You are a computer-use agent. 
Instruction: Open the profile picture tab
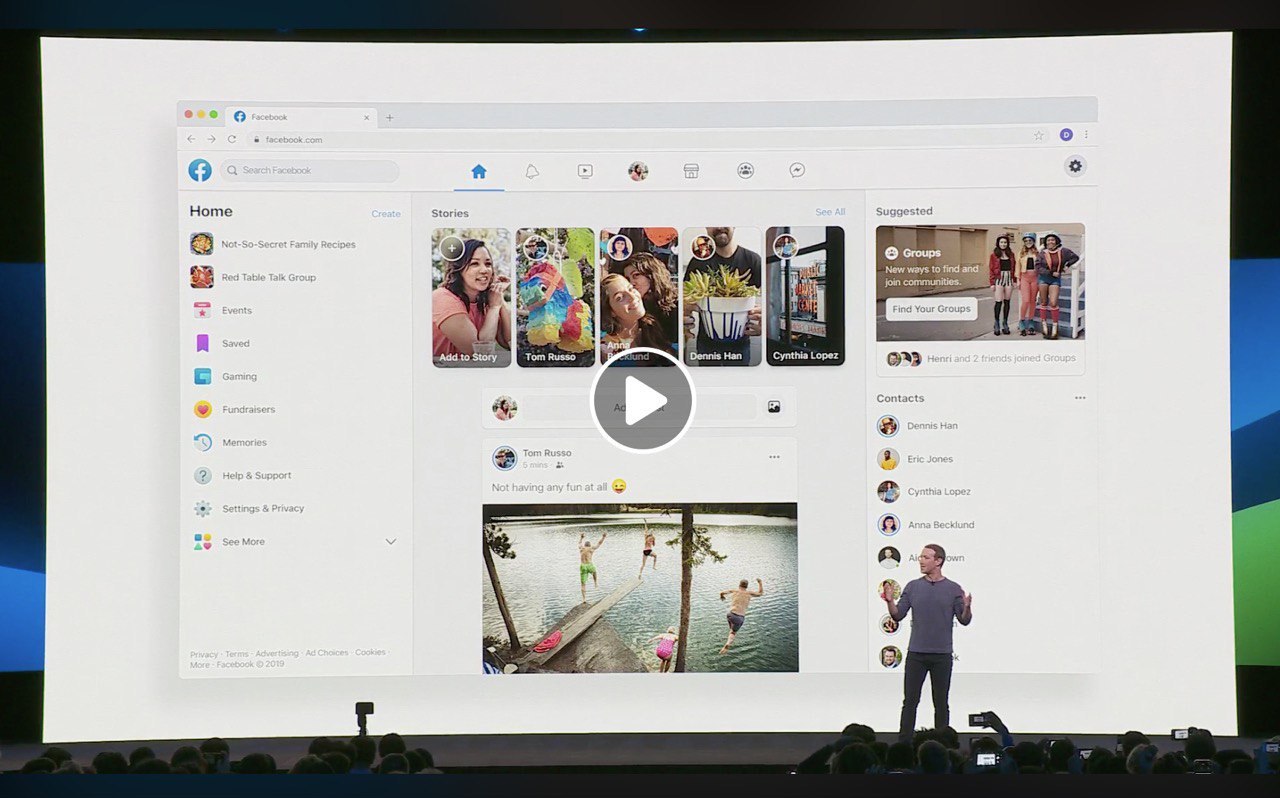638,171
